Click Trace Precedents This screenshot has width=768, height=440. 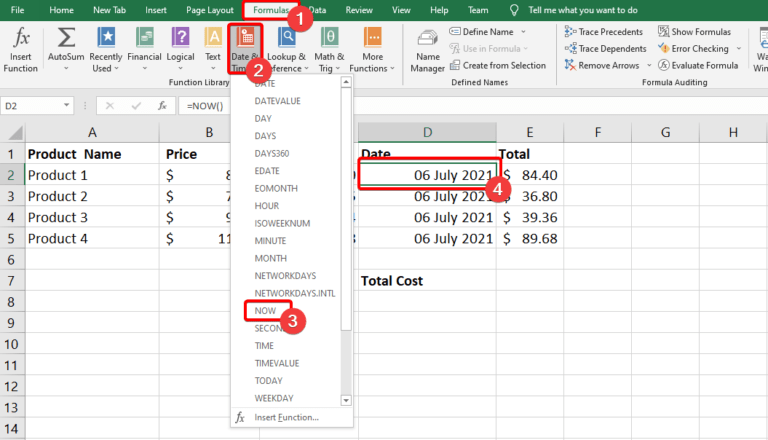pos(603,32)
